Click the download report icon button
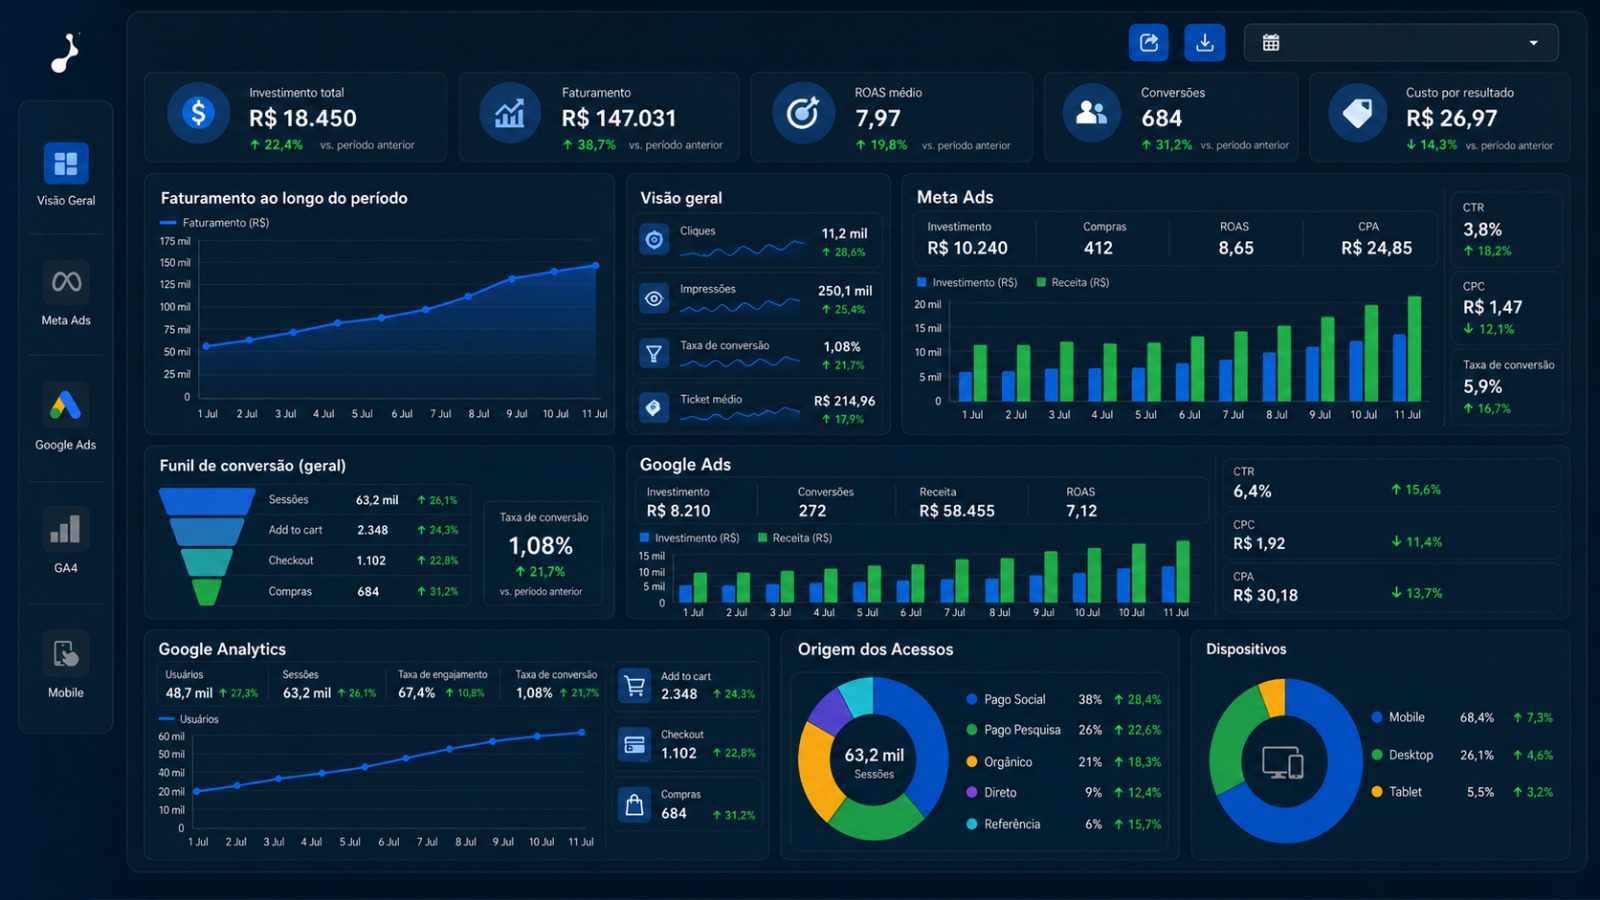The height and width of the screenshot is (900, 1600). (1205, 43)
